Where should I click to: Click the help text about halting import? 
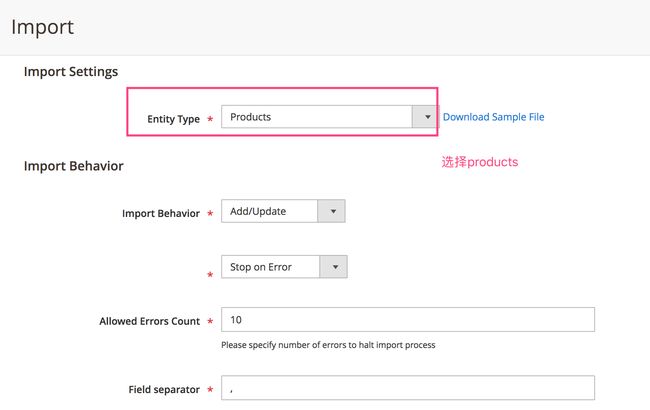328,345
